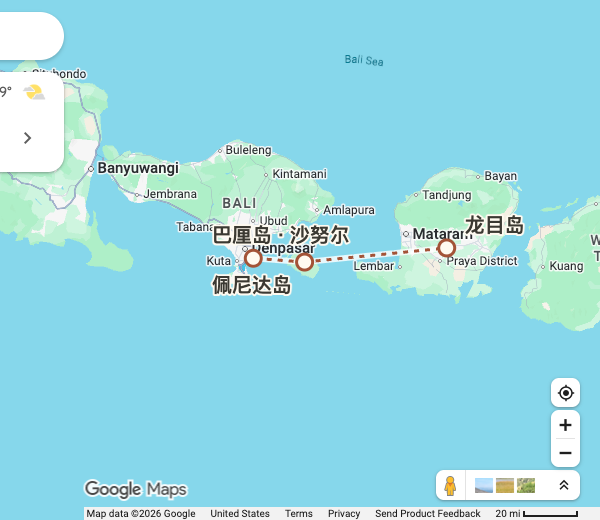Click the Praya District label
600x520 pixels.
(482, 261)
